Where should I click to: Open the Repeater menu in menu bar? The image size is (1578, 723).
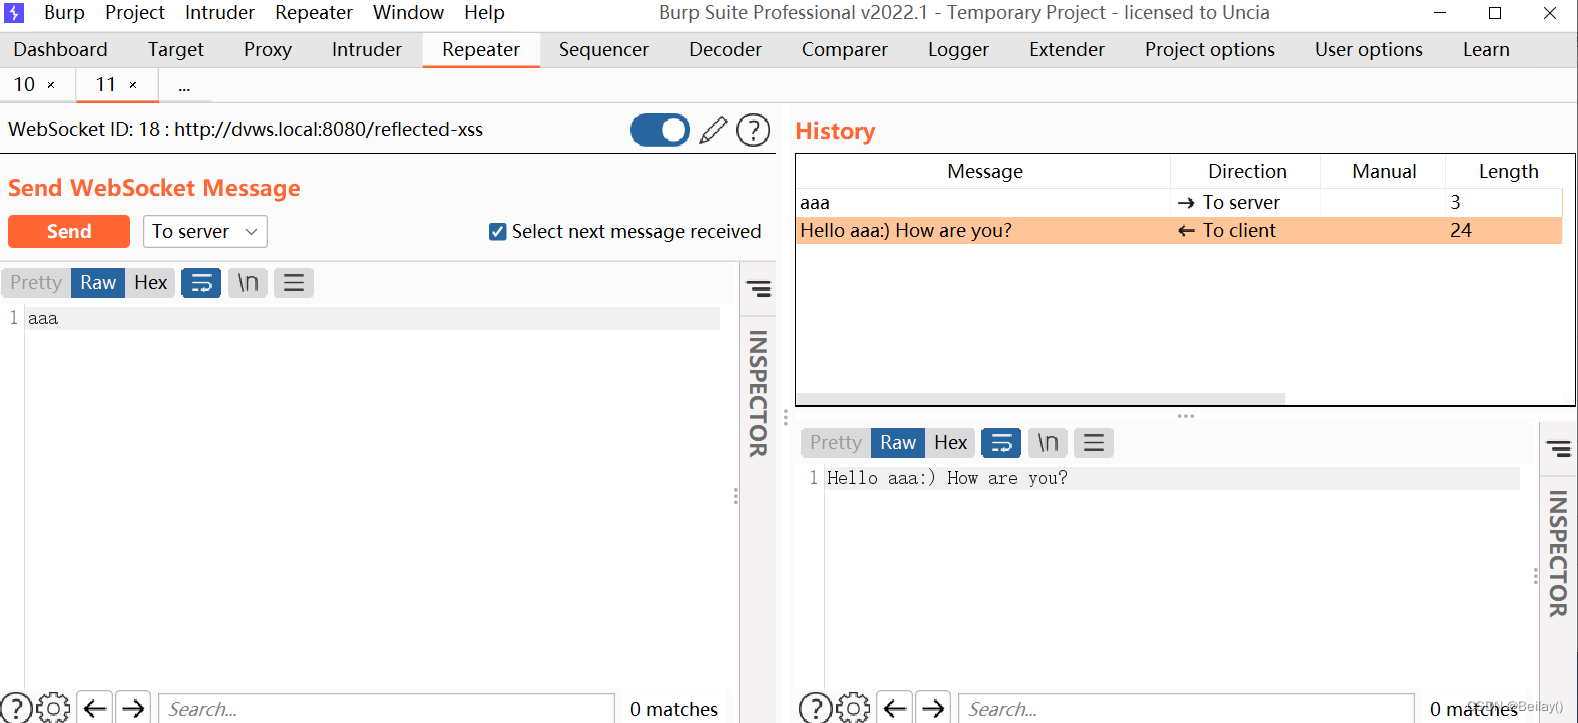(314, 13)
